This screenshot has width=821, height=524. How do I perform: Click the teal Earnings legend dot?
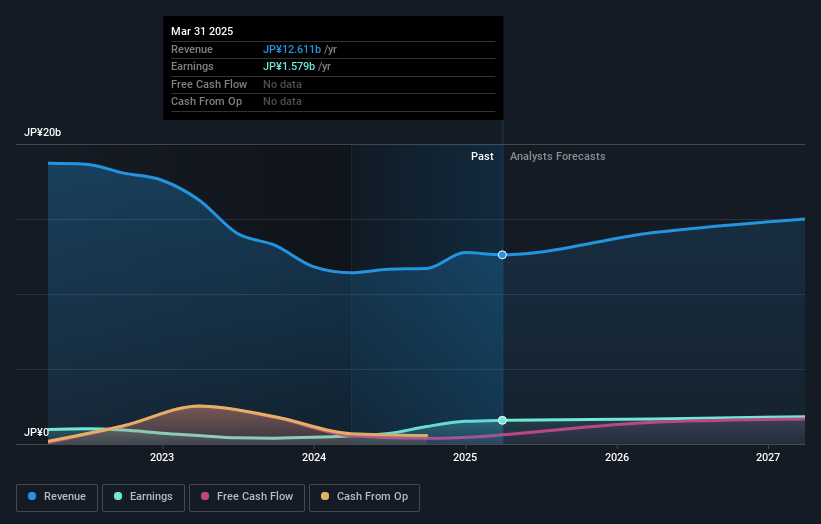click(118, 496)
